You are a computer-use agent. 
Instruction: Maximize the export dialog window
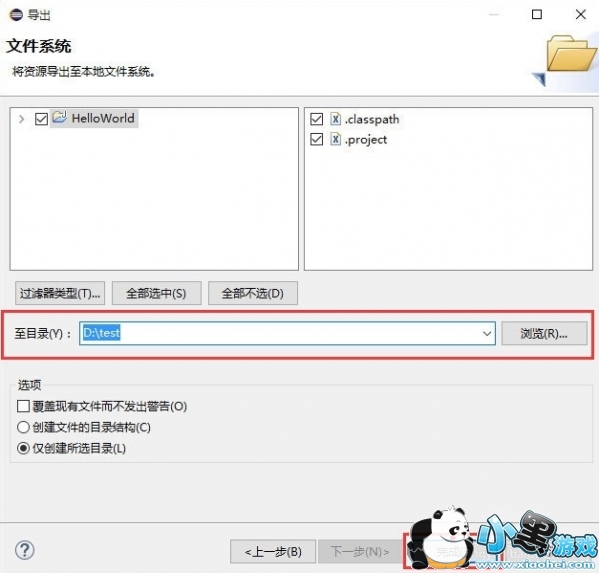pos(537,15)
